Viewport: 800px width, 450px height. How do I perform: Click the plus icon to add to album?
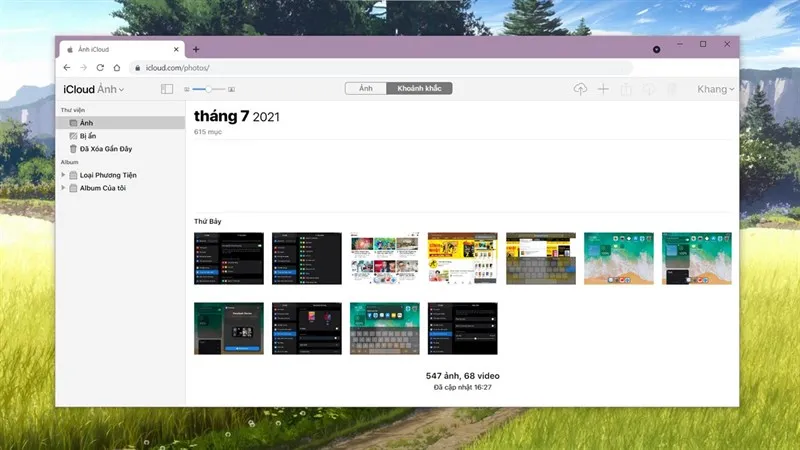click(603, 89)
